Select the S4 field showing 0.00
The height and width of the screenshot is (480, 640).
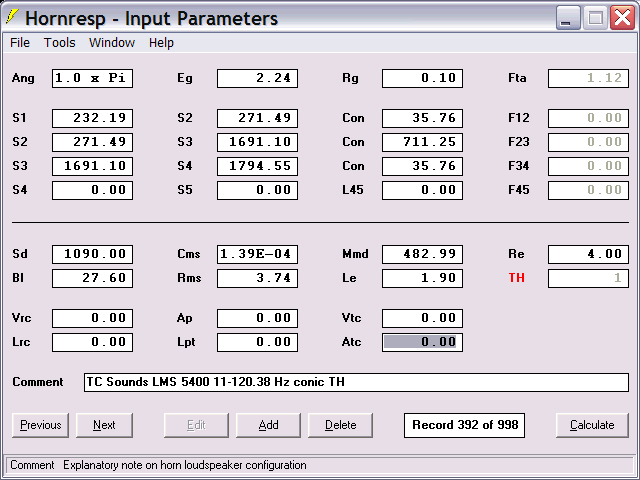click(92, 190)
